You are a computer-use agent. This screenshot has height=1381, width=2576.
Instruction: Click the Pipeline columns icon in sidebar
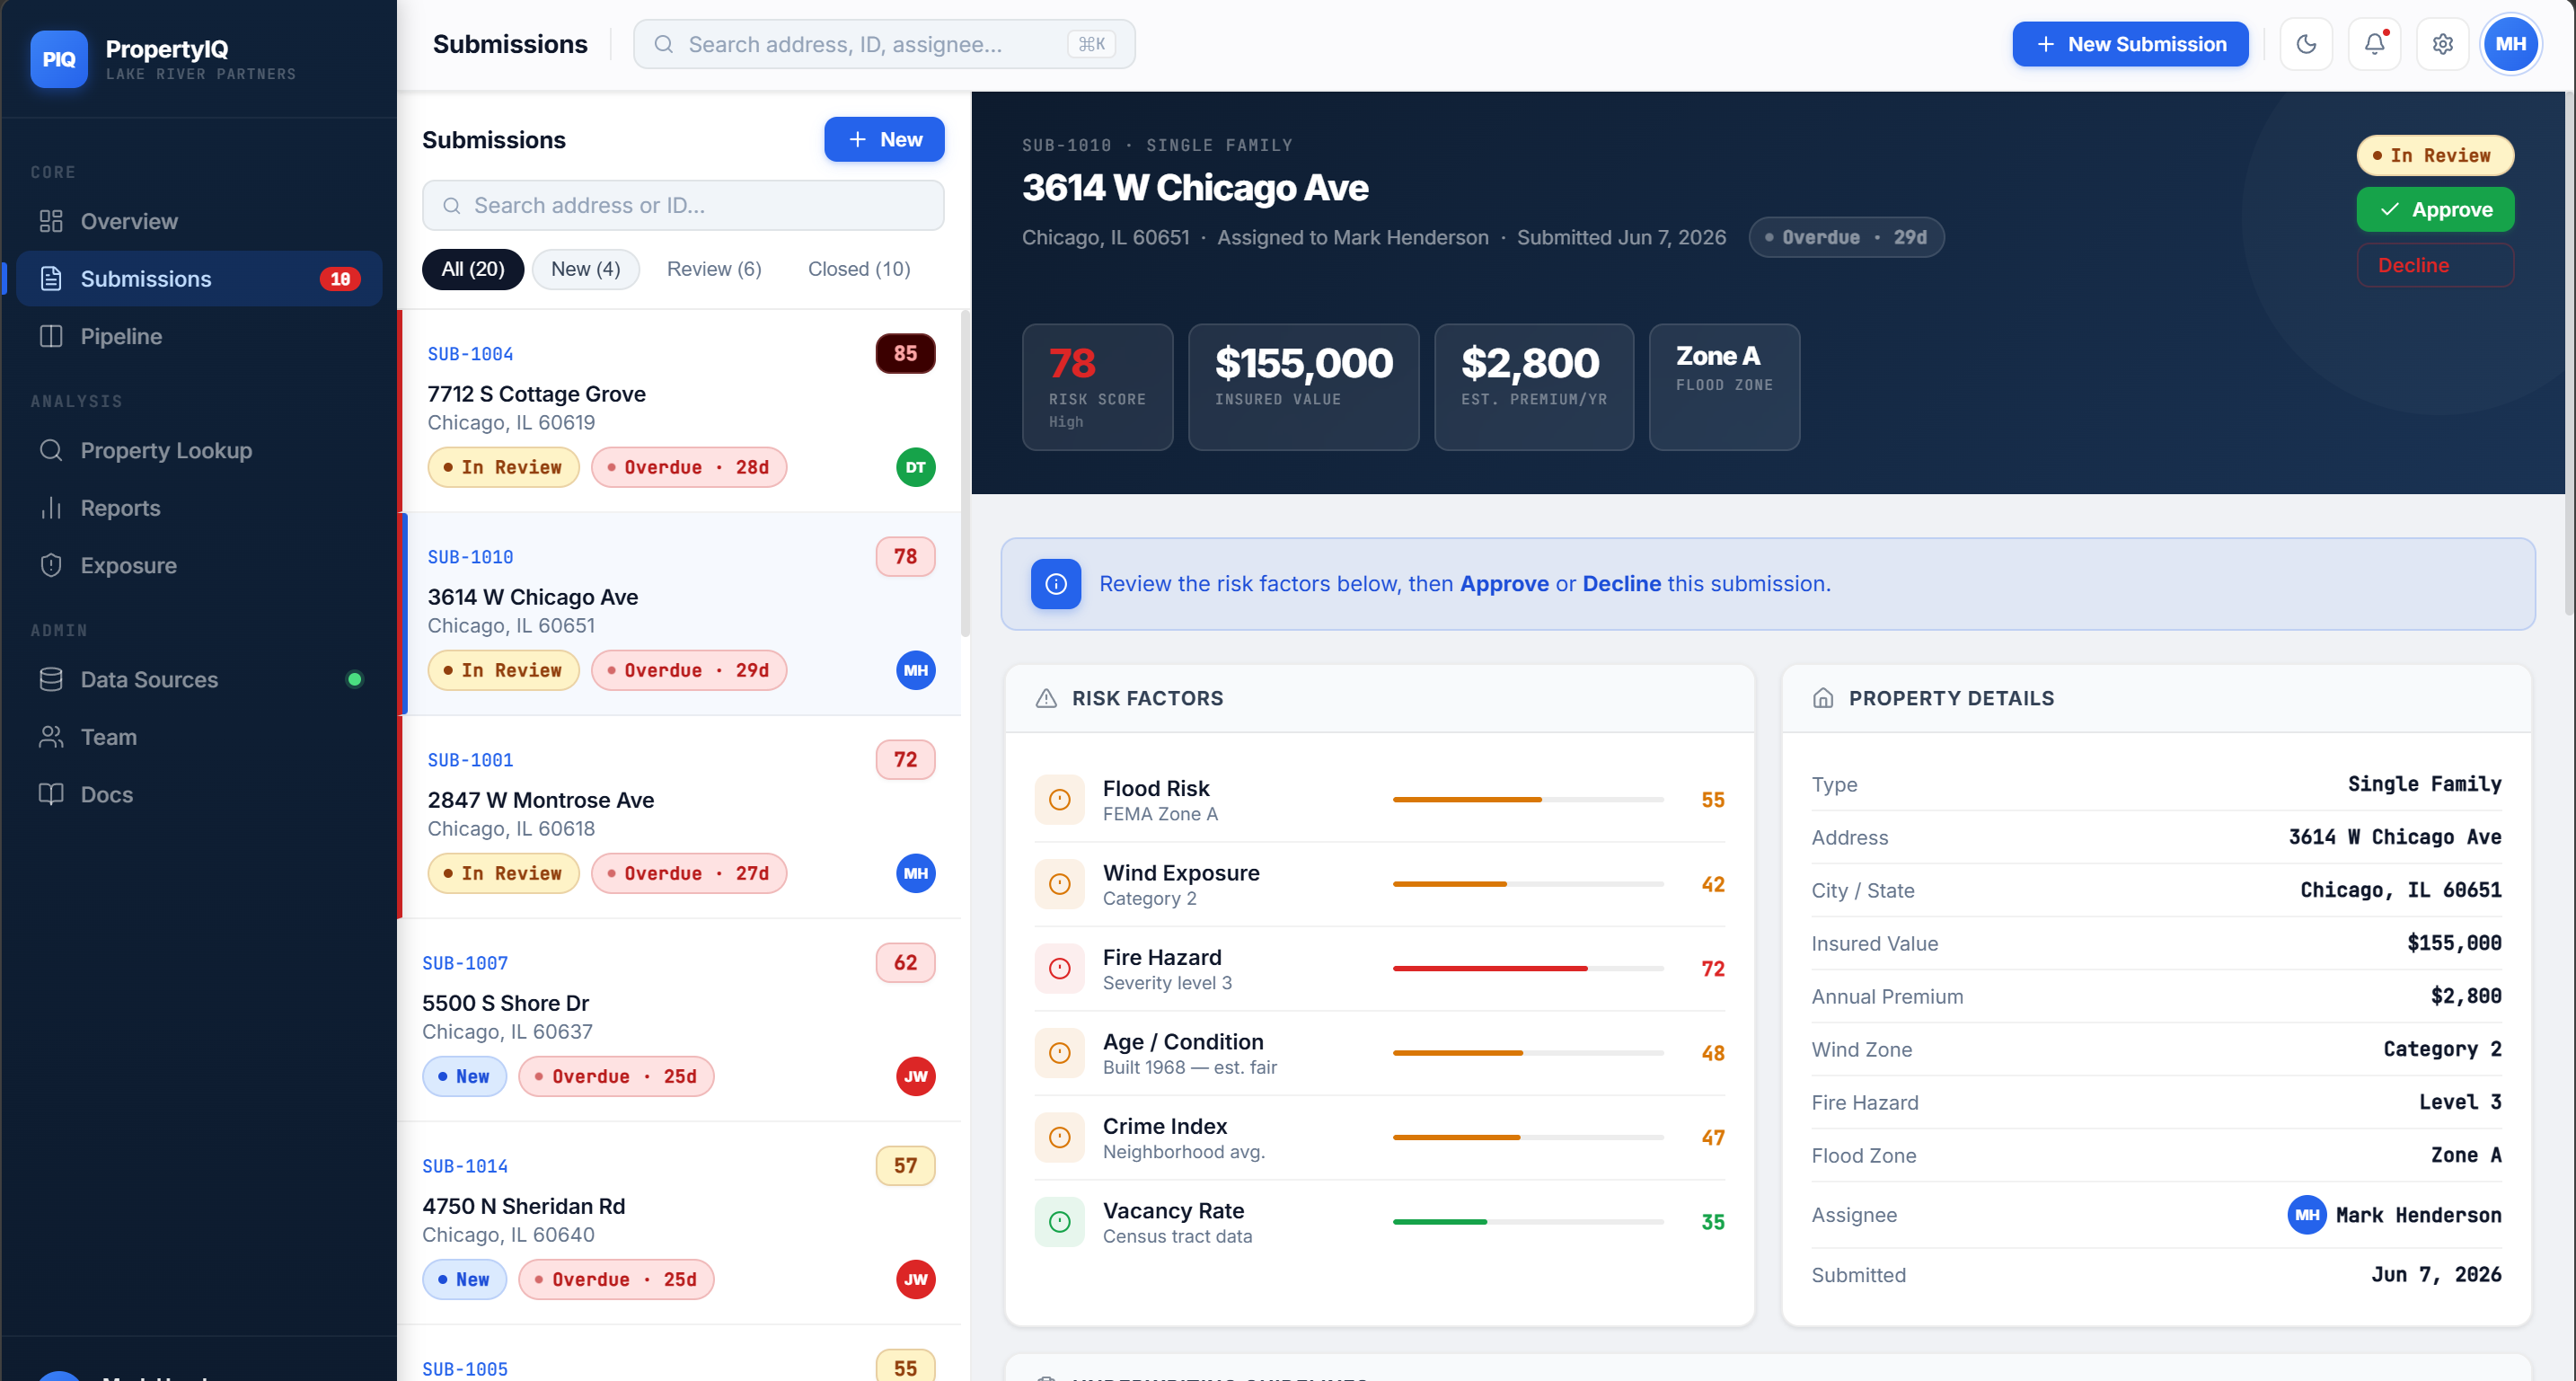tap(51, 336)
